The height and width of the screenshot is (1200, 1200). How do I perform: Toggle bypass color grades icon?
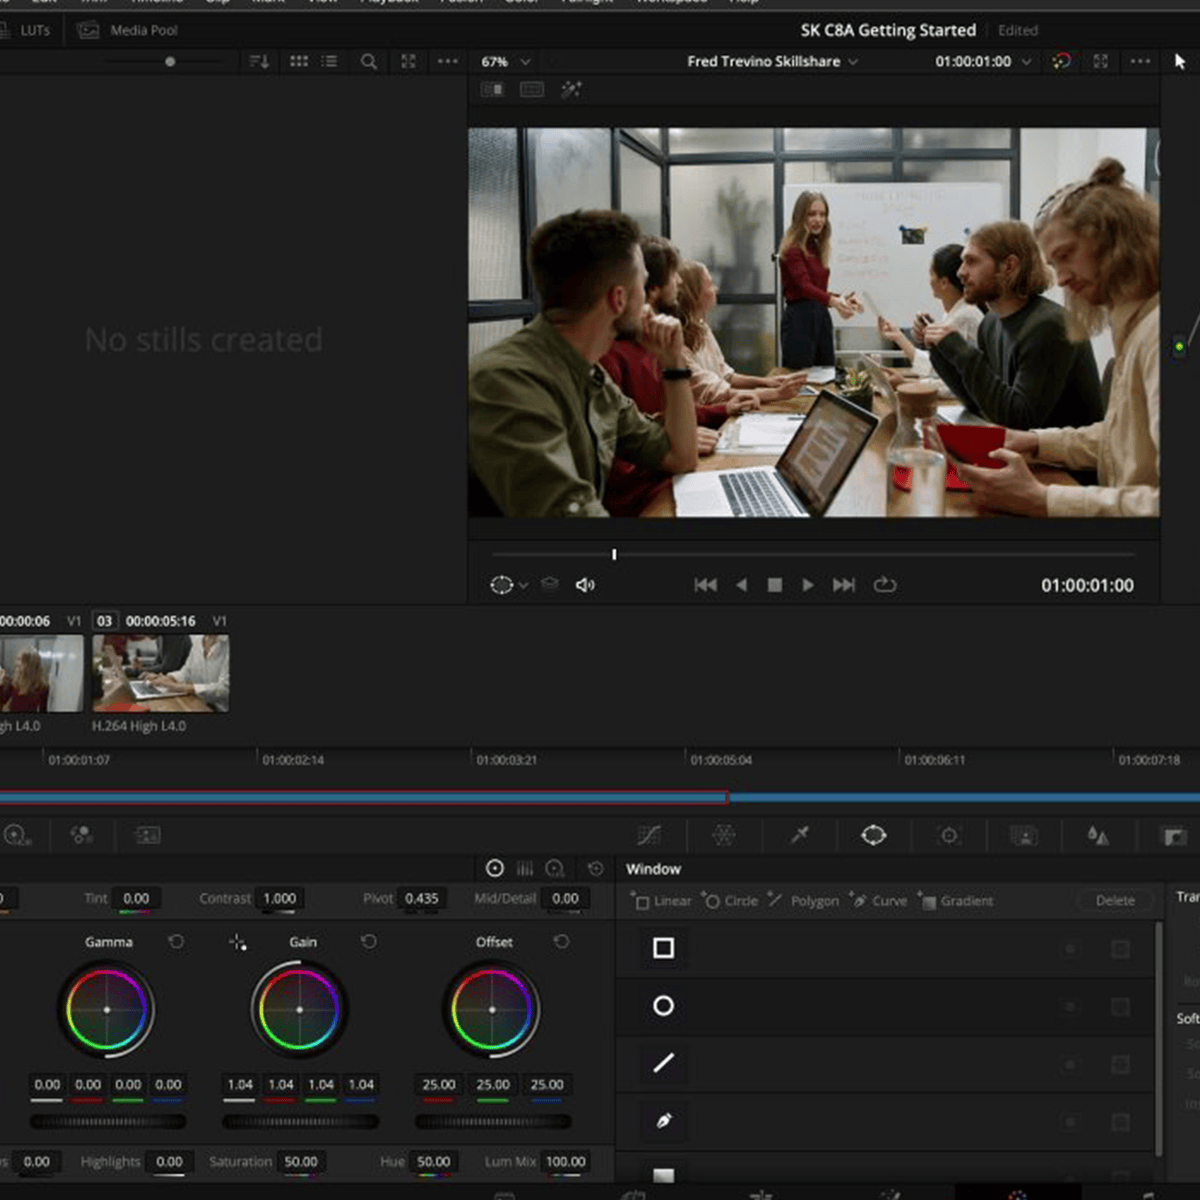coord(1061,62)
